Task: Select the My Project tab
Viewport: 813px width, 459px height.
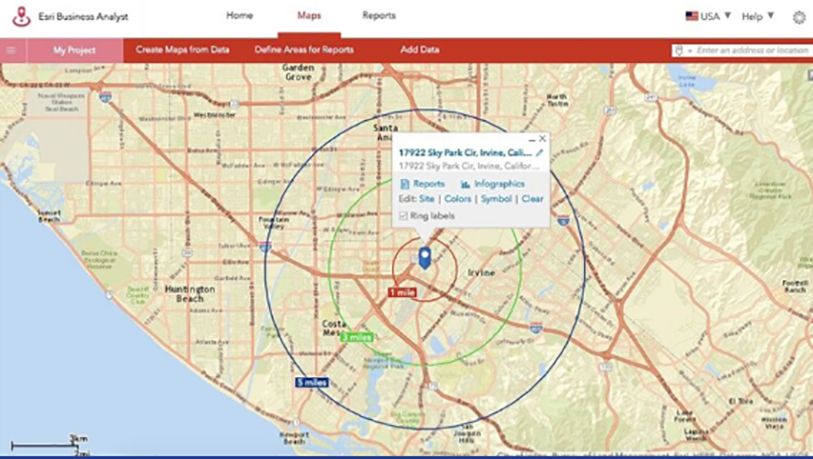Action: 75,50
